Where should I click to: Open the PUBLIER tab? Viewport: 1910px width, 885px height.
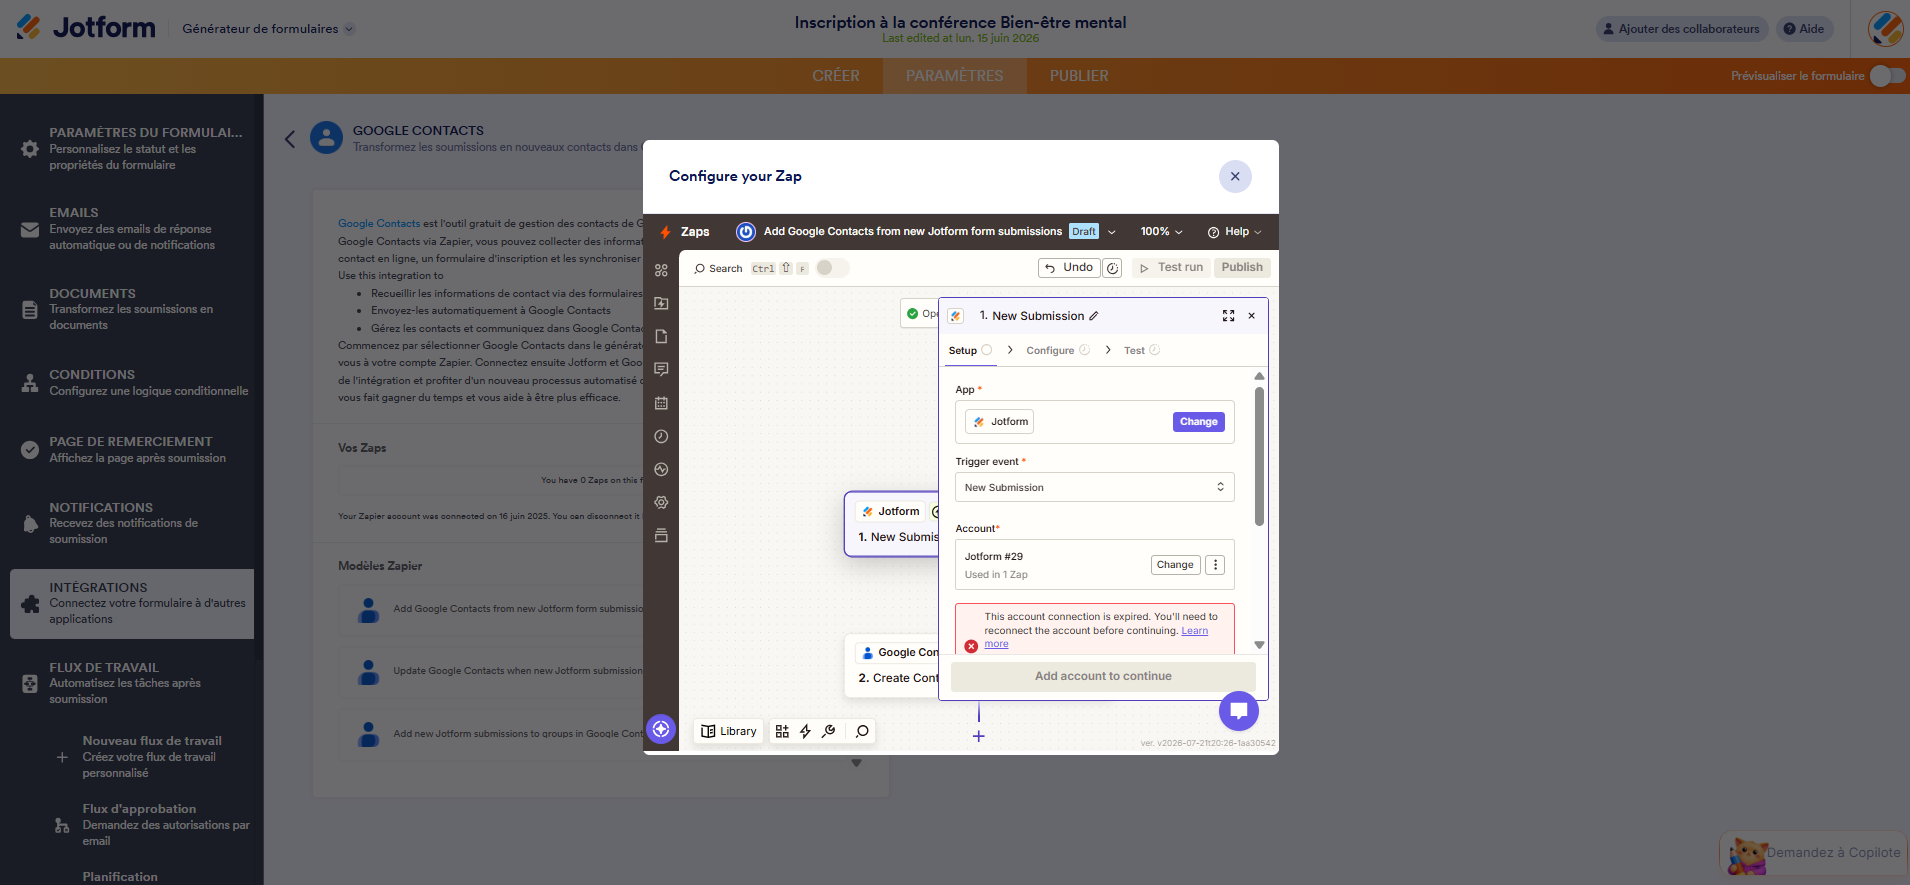pos(1079,76)
